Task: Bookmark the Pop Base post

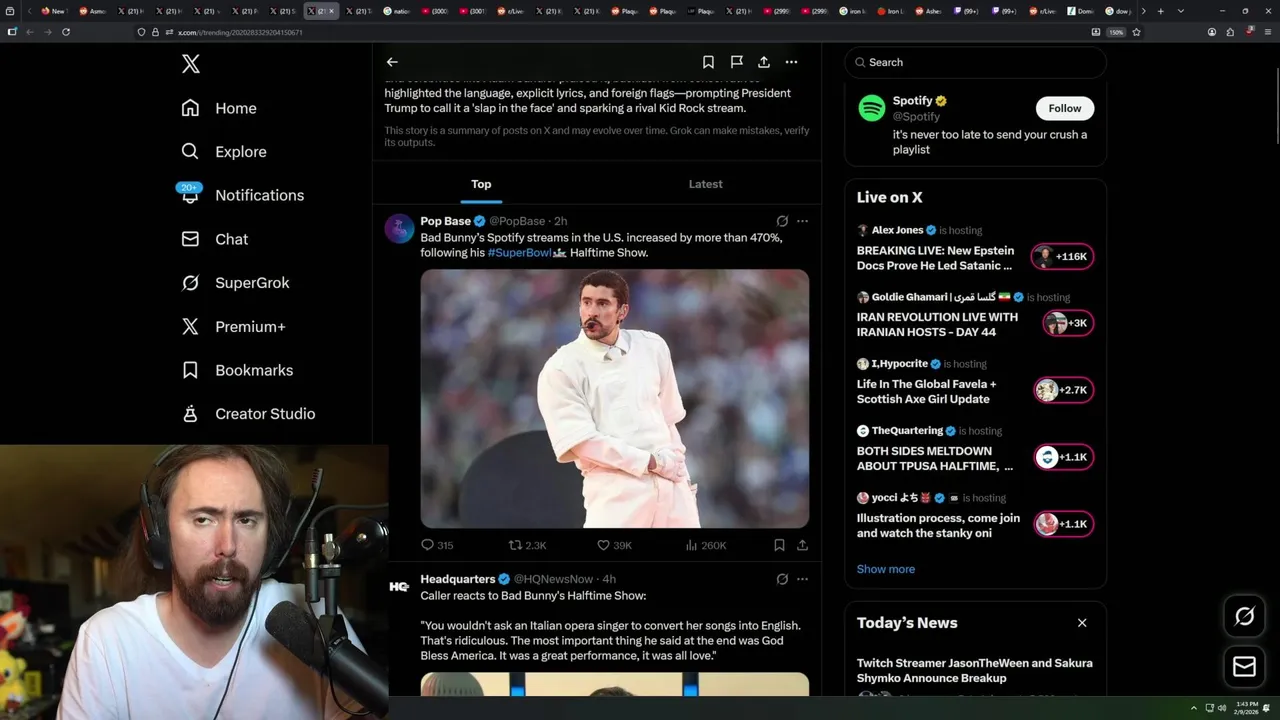Action: pos(779,545)
